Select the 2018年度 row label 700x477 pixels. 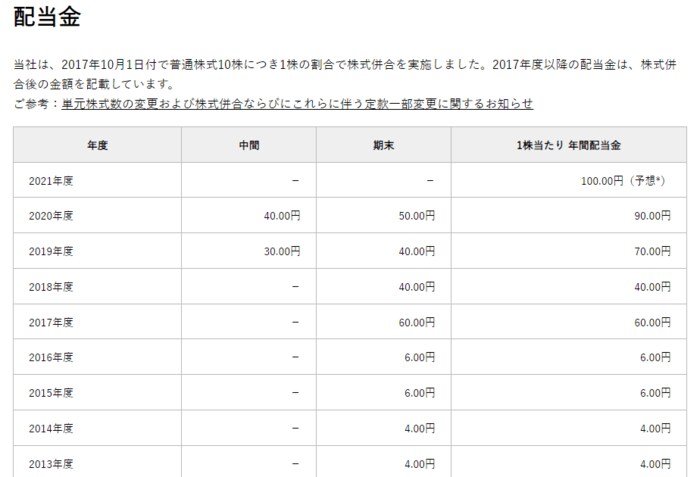tap(53, 286)
